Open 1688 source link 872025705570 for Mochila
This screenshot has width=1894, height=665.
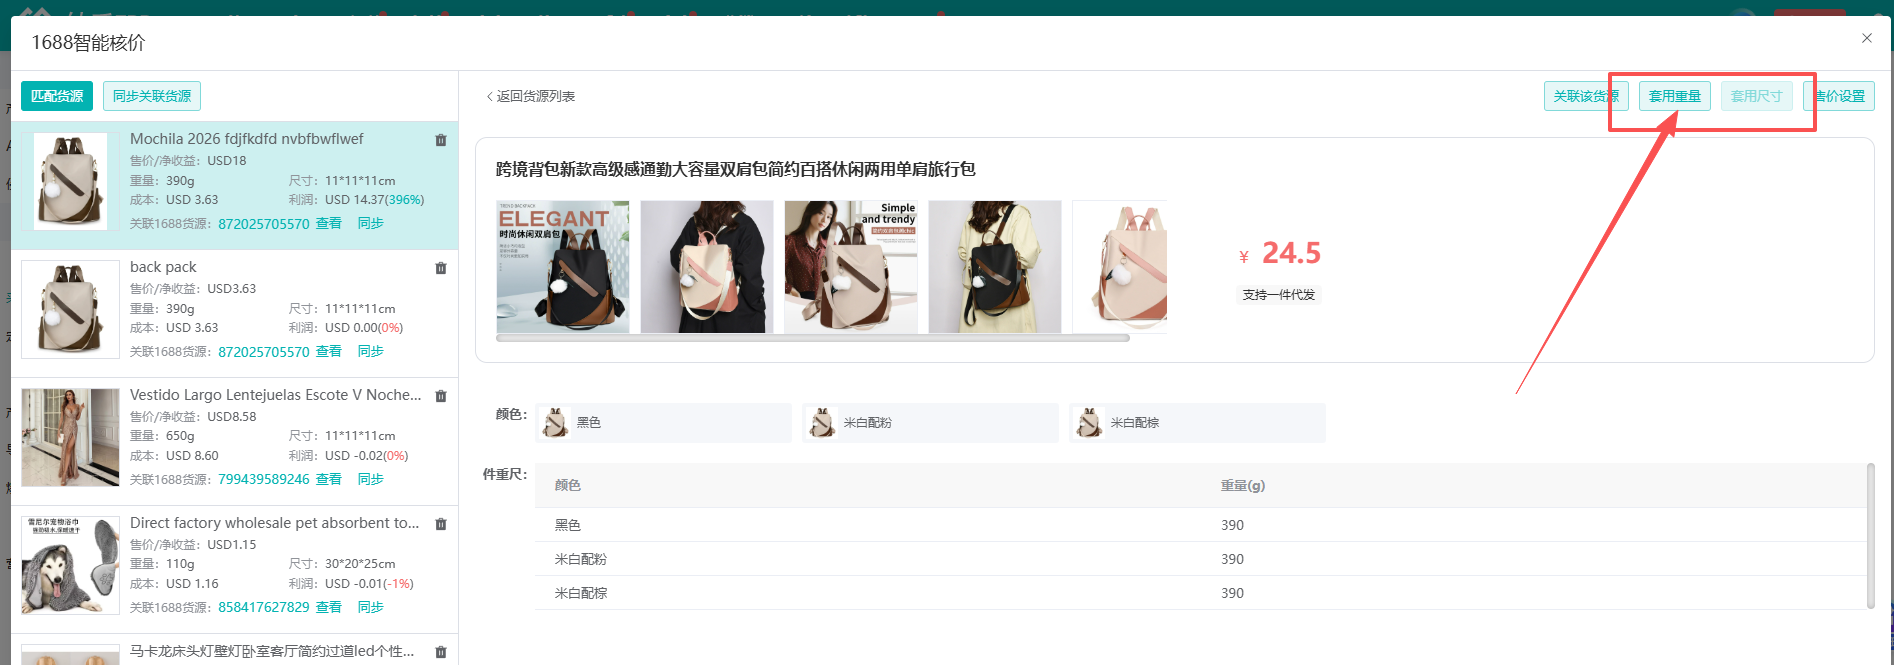pos(264,224)
